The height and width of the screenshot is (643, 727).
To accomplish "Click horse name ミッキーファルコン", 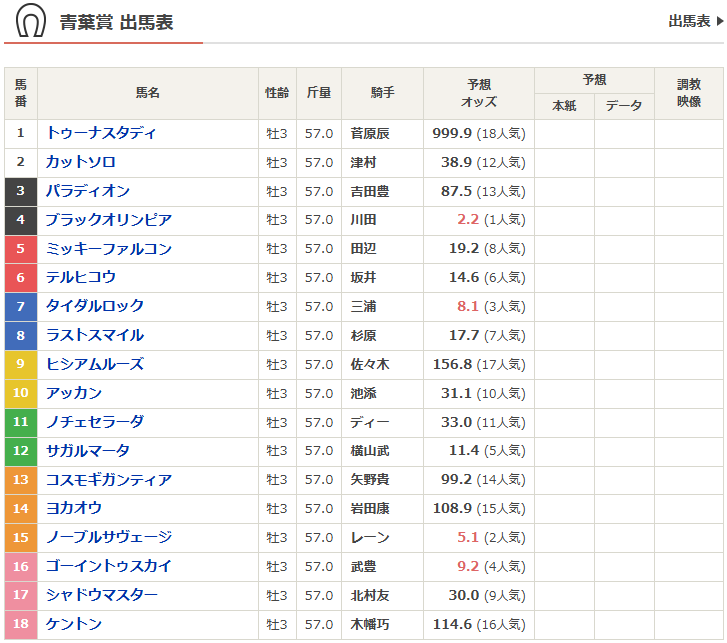I will pos(108,249).
